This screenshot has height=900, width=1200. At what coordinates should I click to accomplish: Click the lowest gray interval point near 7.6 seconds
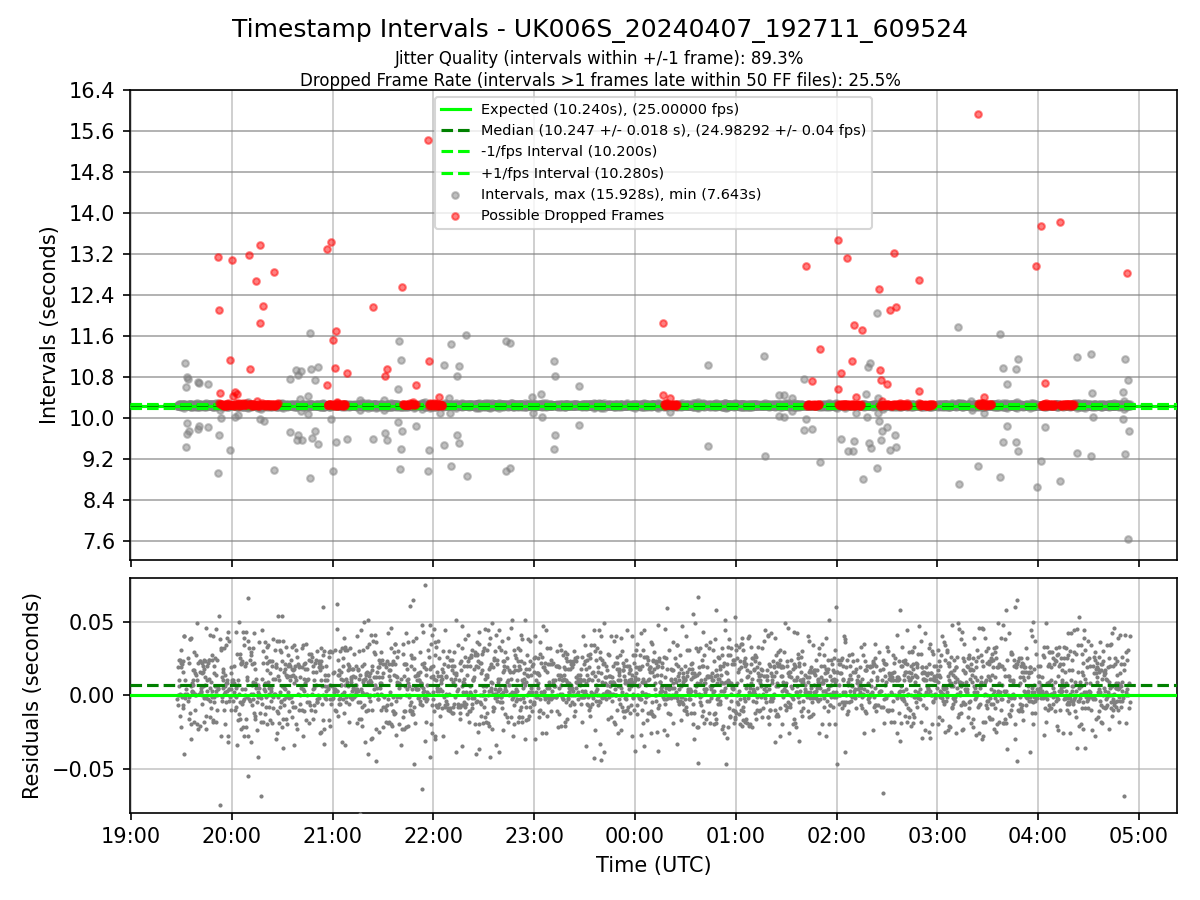pos(1128,539)
